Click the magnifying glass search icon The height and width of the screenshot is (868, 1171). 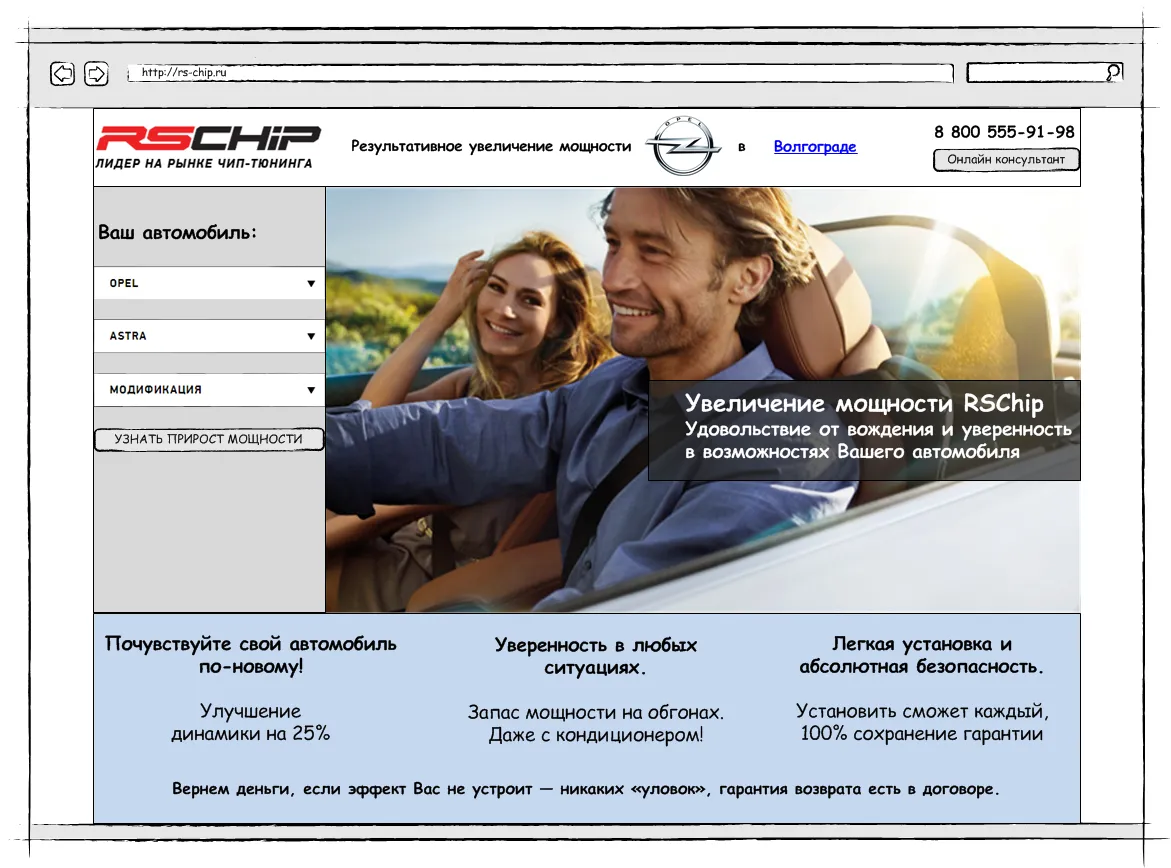[1112, 71]
